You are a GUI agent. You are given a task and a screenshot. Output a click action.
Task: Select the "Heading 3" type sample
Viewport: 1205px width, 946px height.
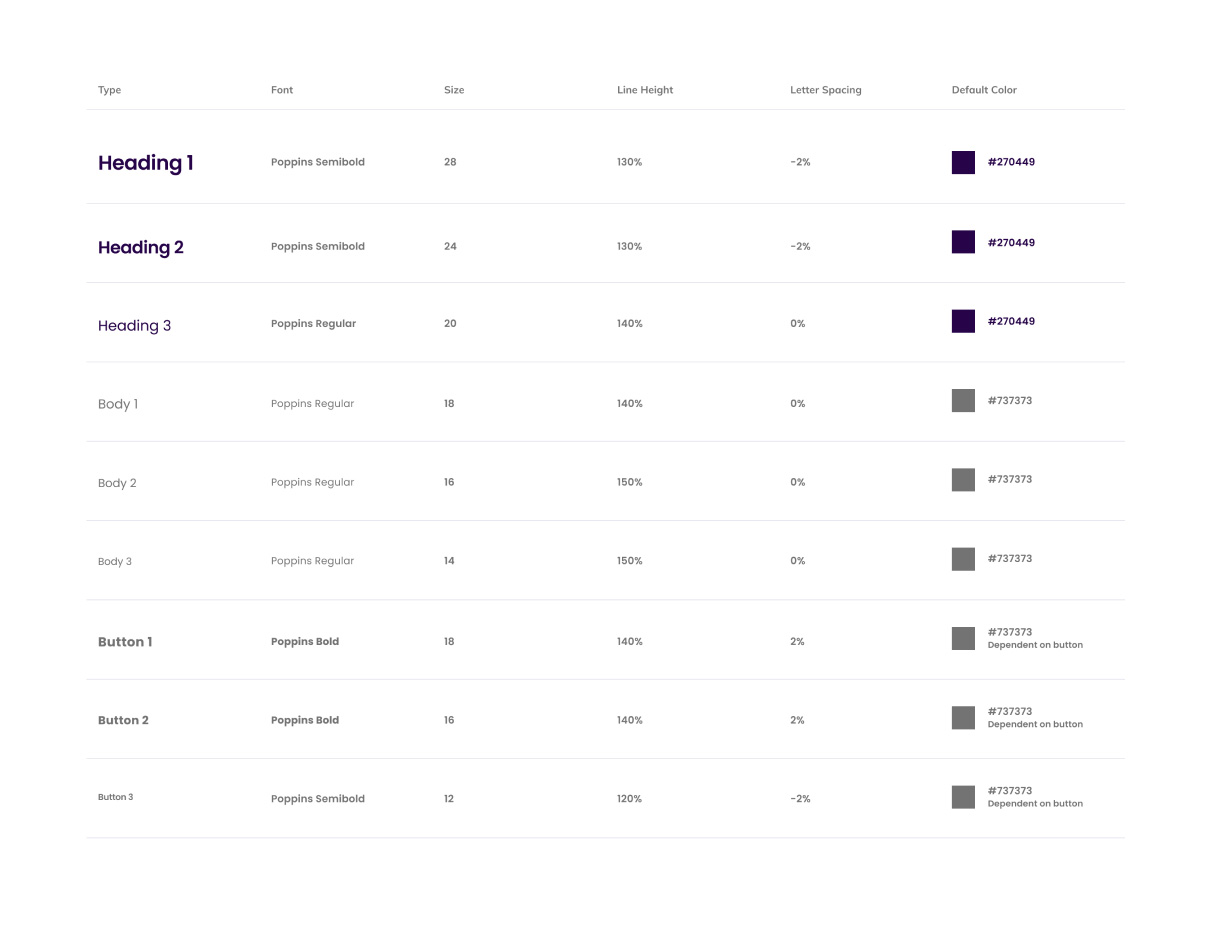click(x=135, y=325)
